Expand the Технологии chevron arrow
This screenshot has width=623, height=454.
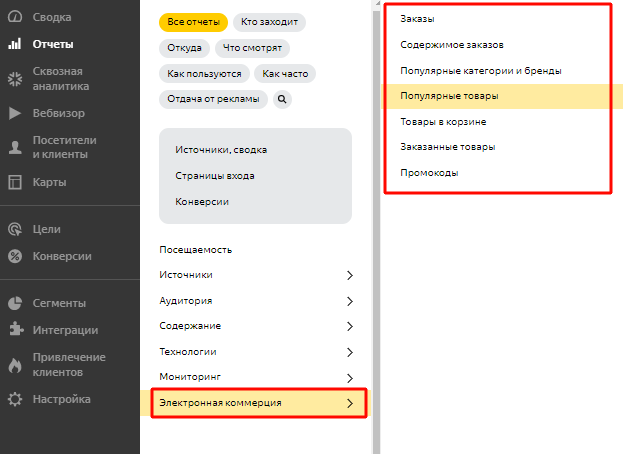pyautogui.click(x=349, y=352)
